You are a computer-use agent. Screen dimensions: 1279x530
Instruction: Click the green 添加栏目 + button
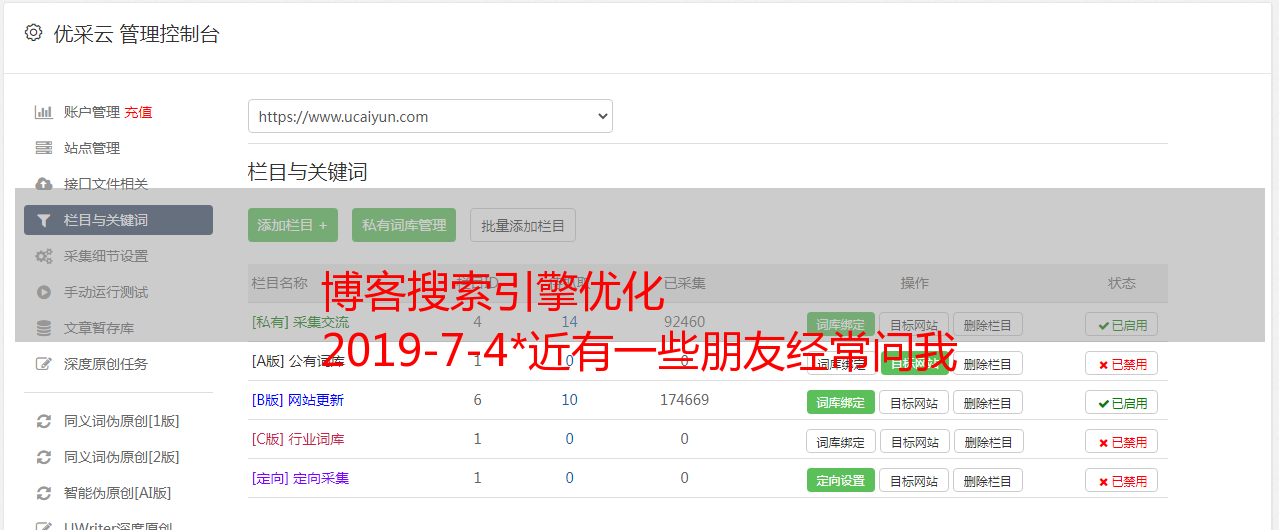293,225
